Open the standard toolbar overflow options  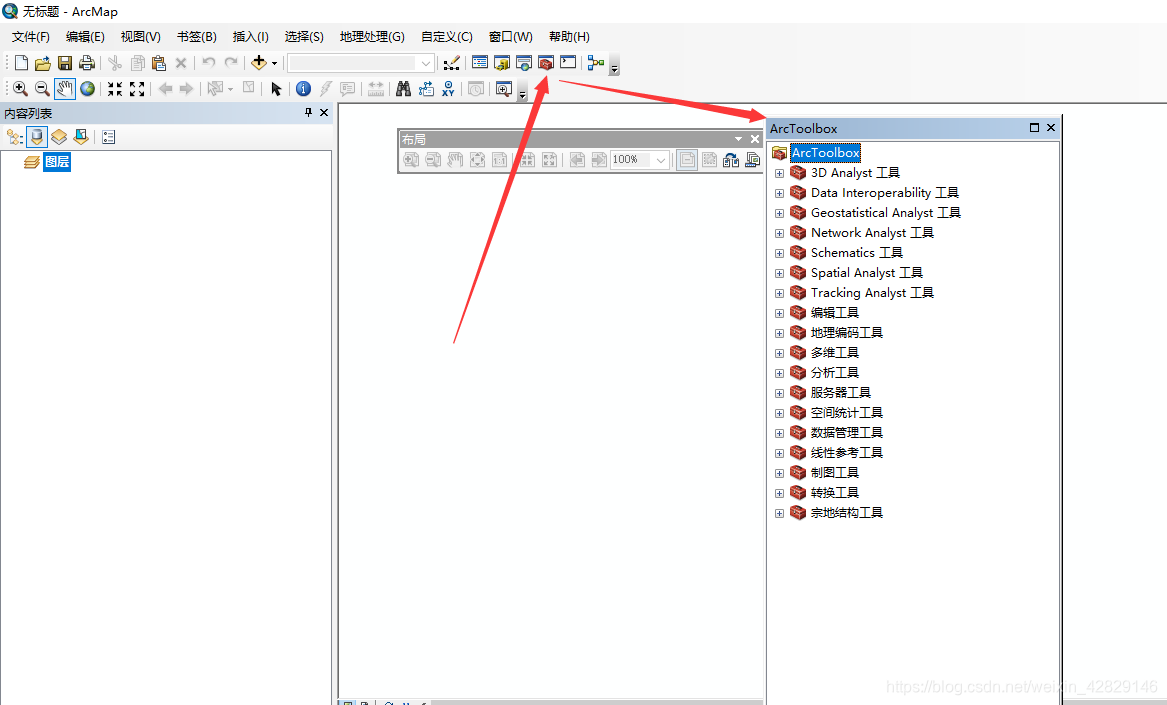614,67
